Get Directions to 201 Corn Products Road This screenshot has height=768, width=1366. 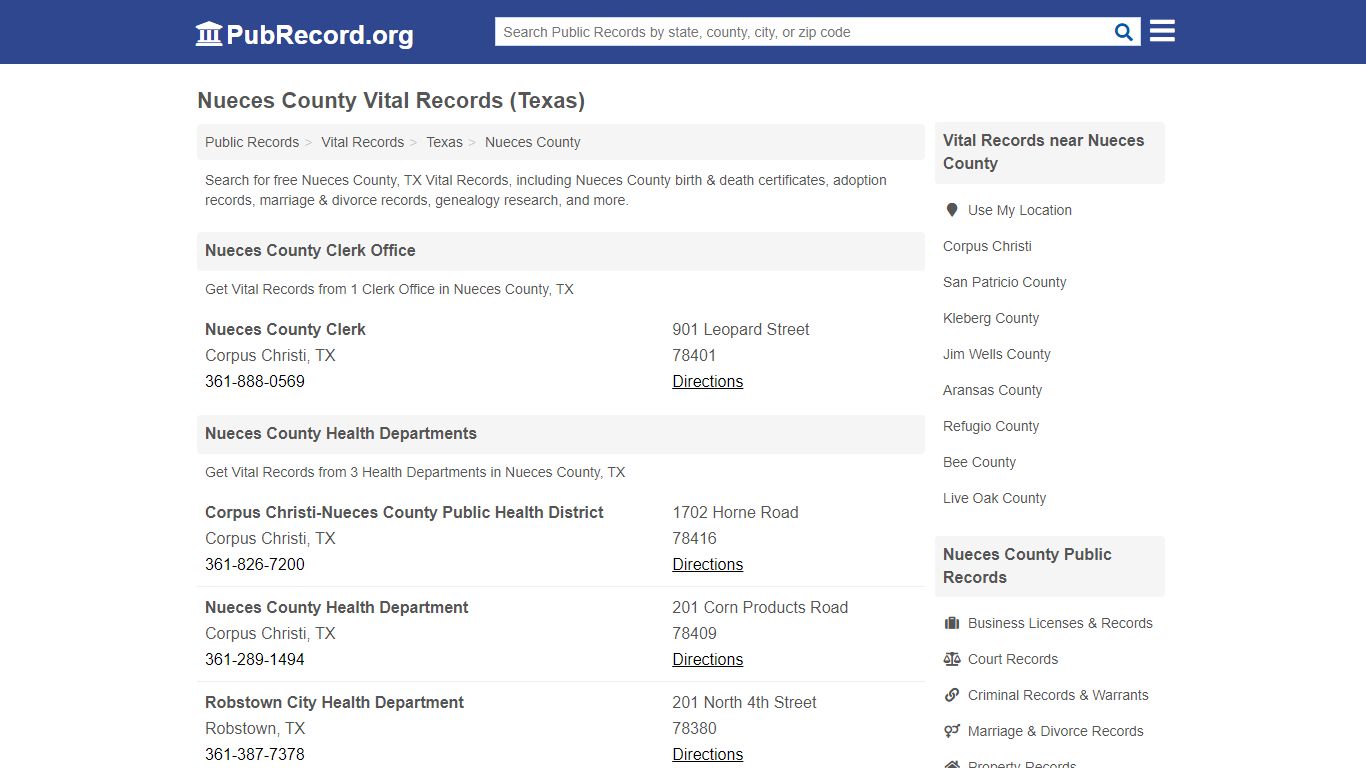coord(707,659)
